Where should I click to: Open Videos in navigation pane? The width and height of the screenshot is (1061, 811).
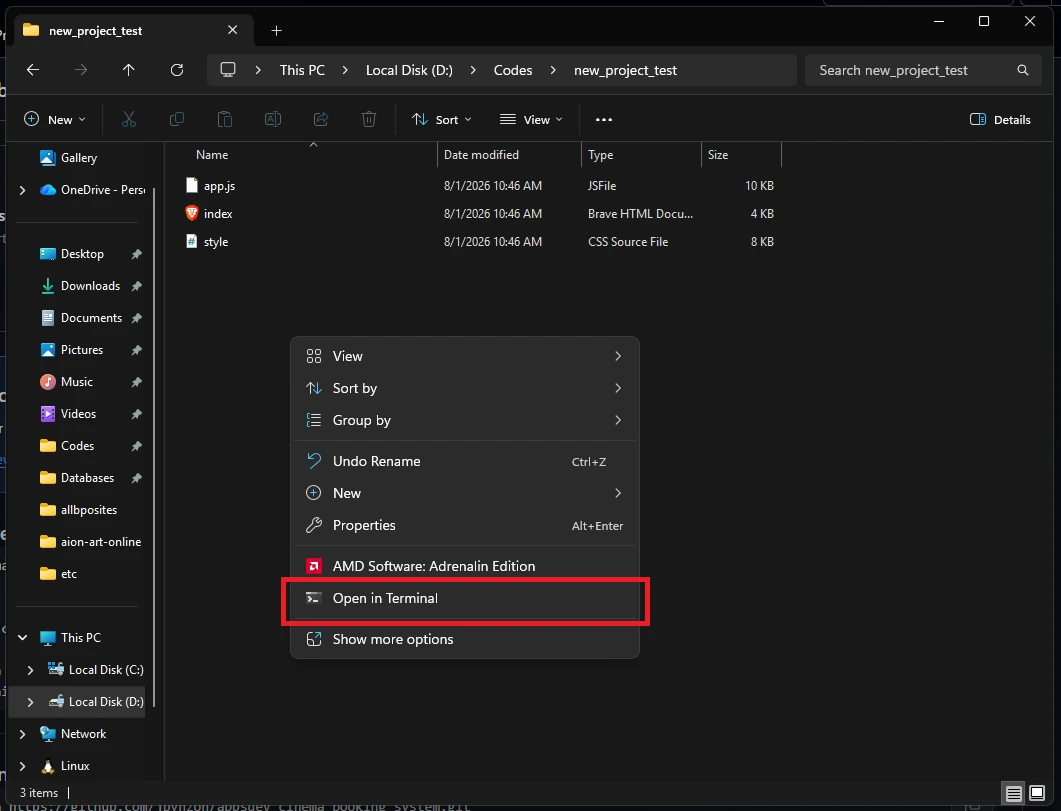click(78, 414)
